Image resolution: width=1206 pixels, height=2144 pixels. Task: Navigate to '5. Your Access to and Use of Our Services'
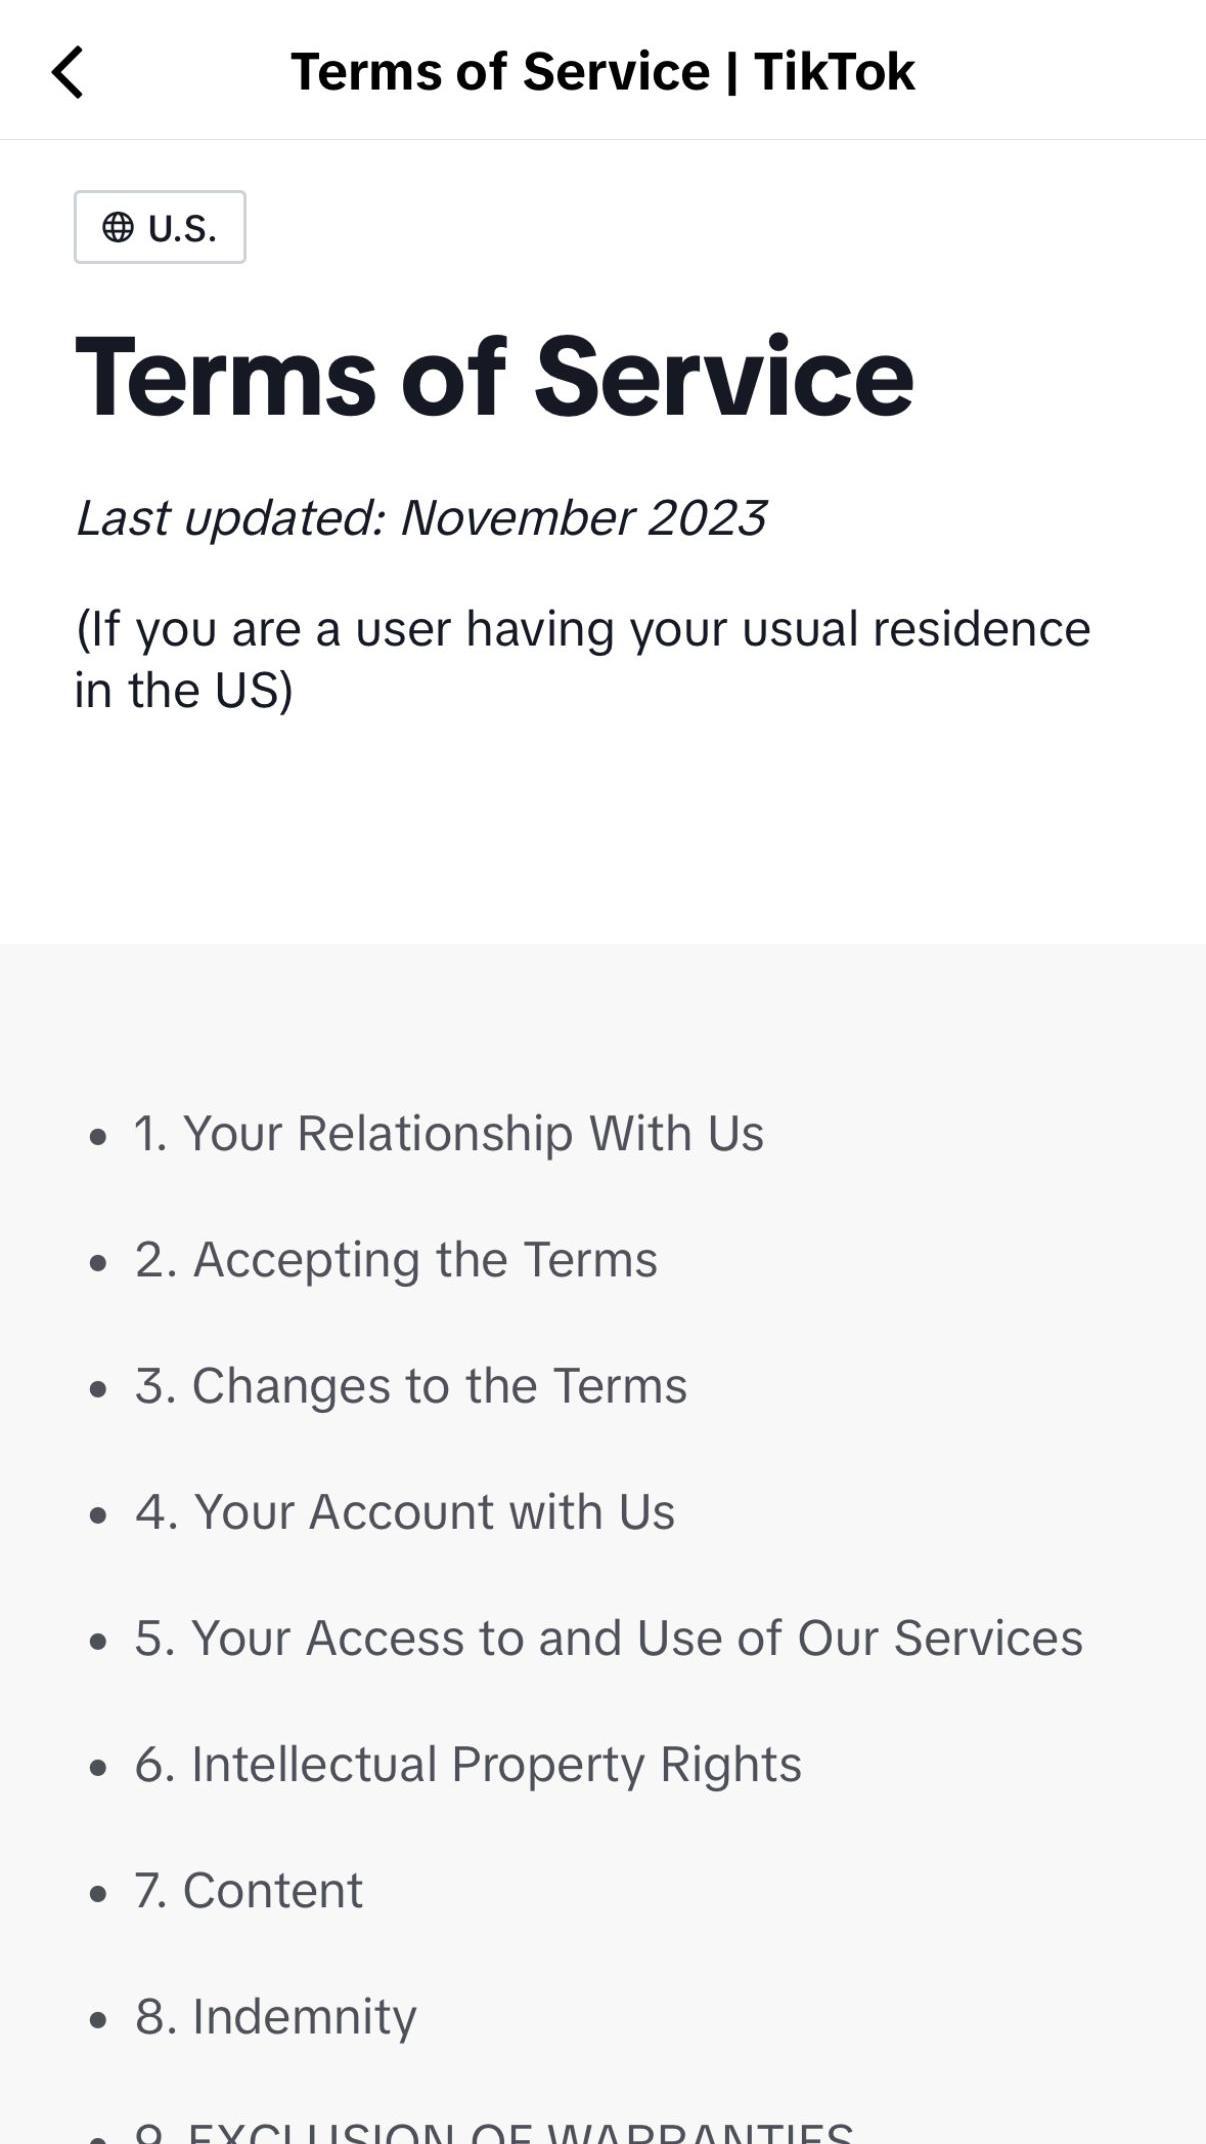tap(608, 1638)
